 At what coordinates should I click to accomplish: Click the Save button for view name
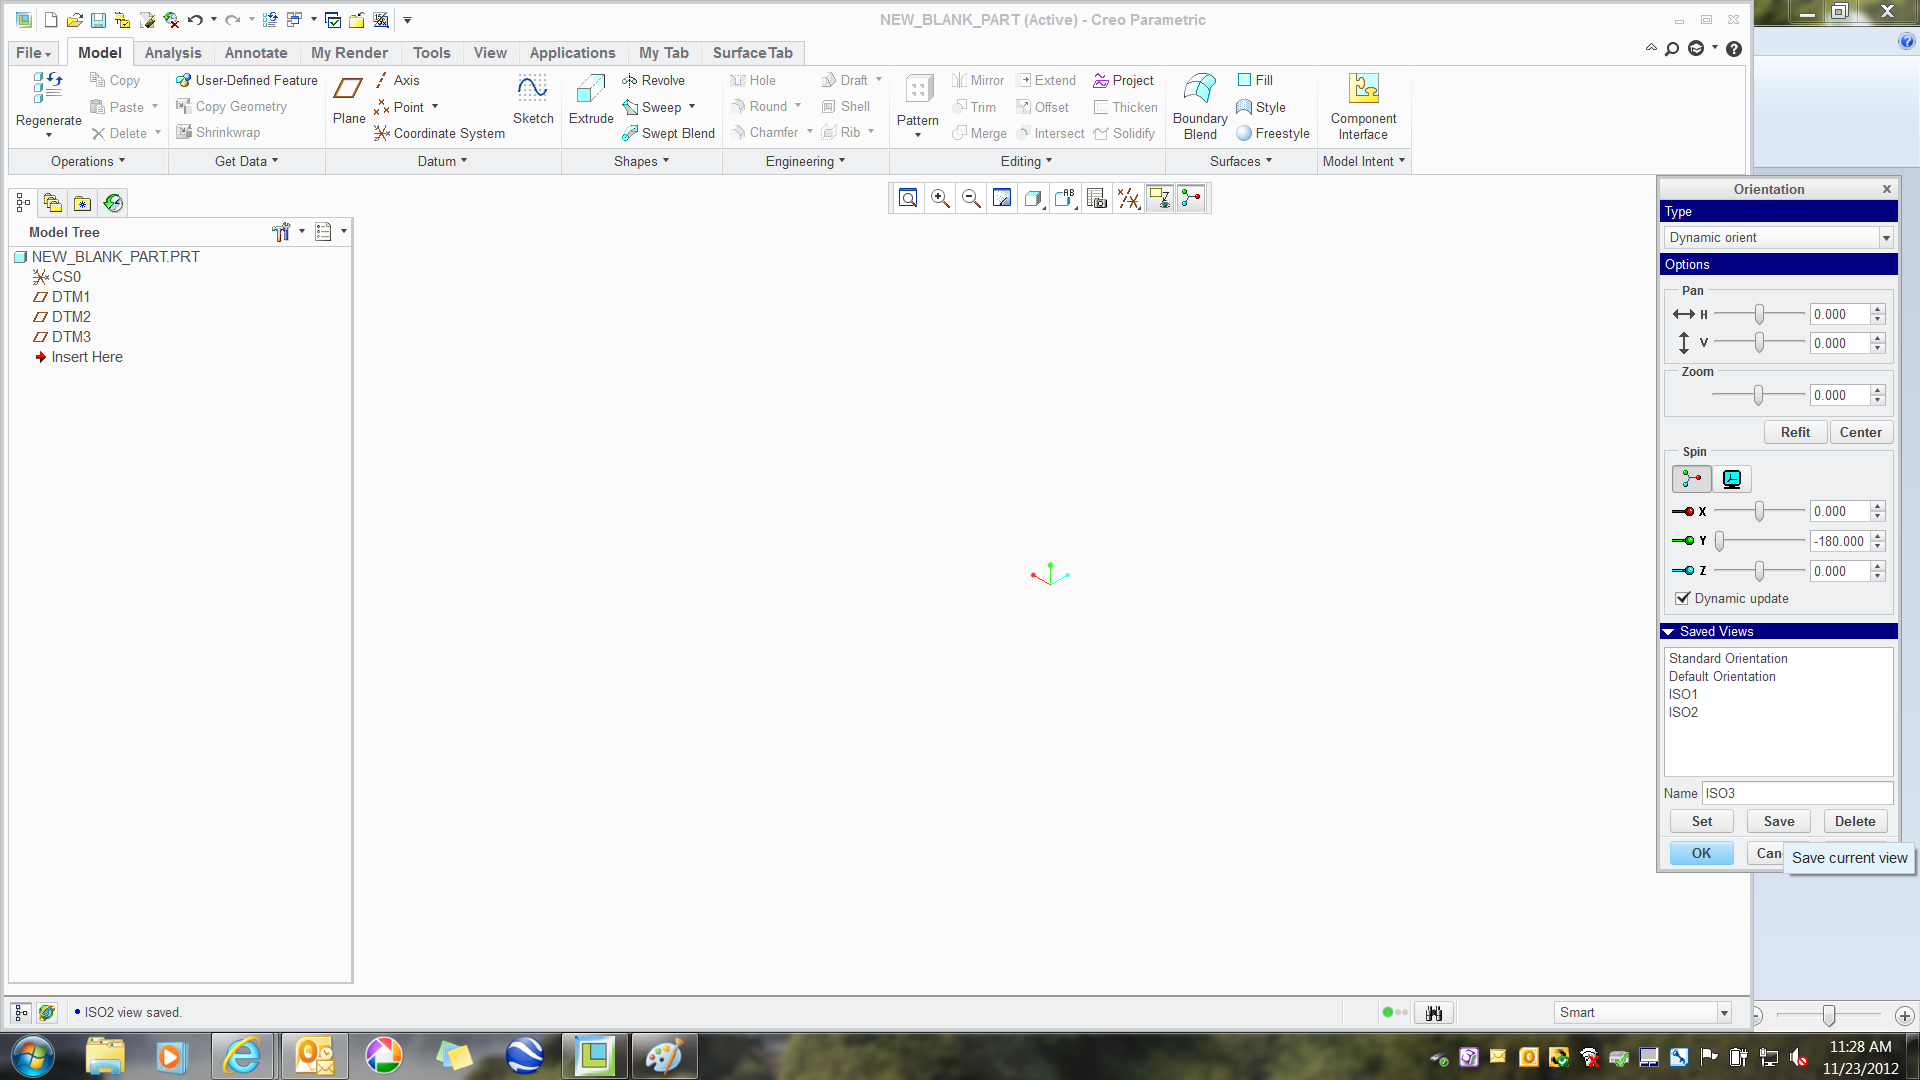click(1779, 821)
